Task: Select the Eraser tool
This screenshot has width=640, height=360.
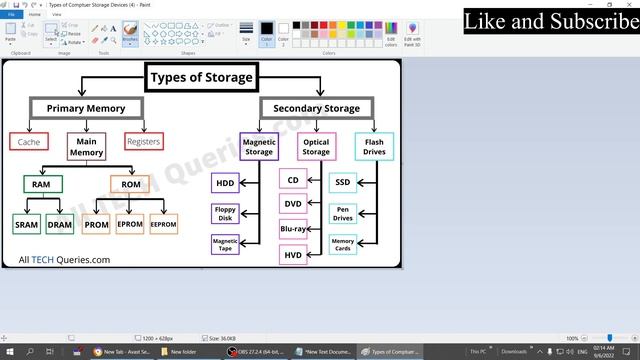Action: [95, 40]
